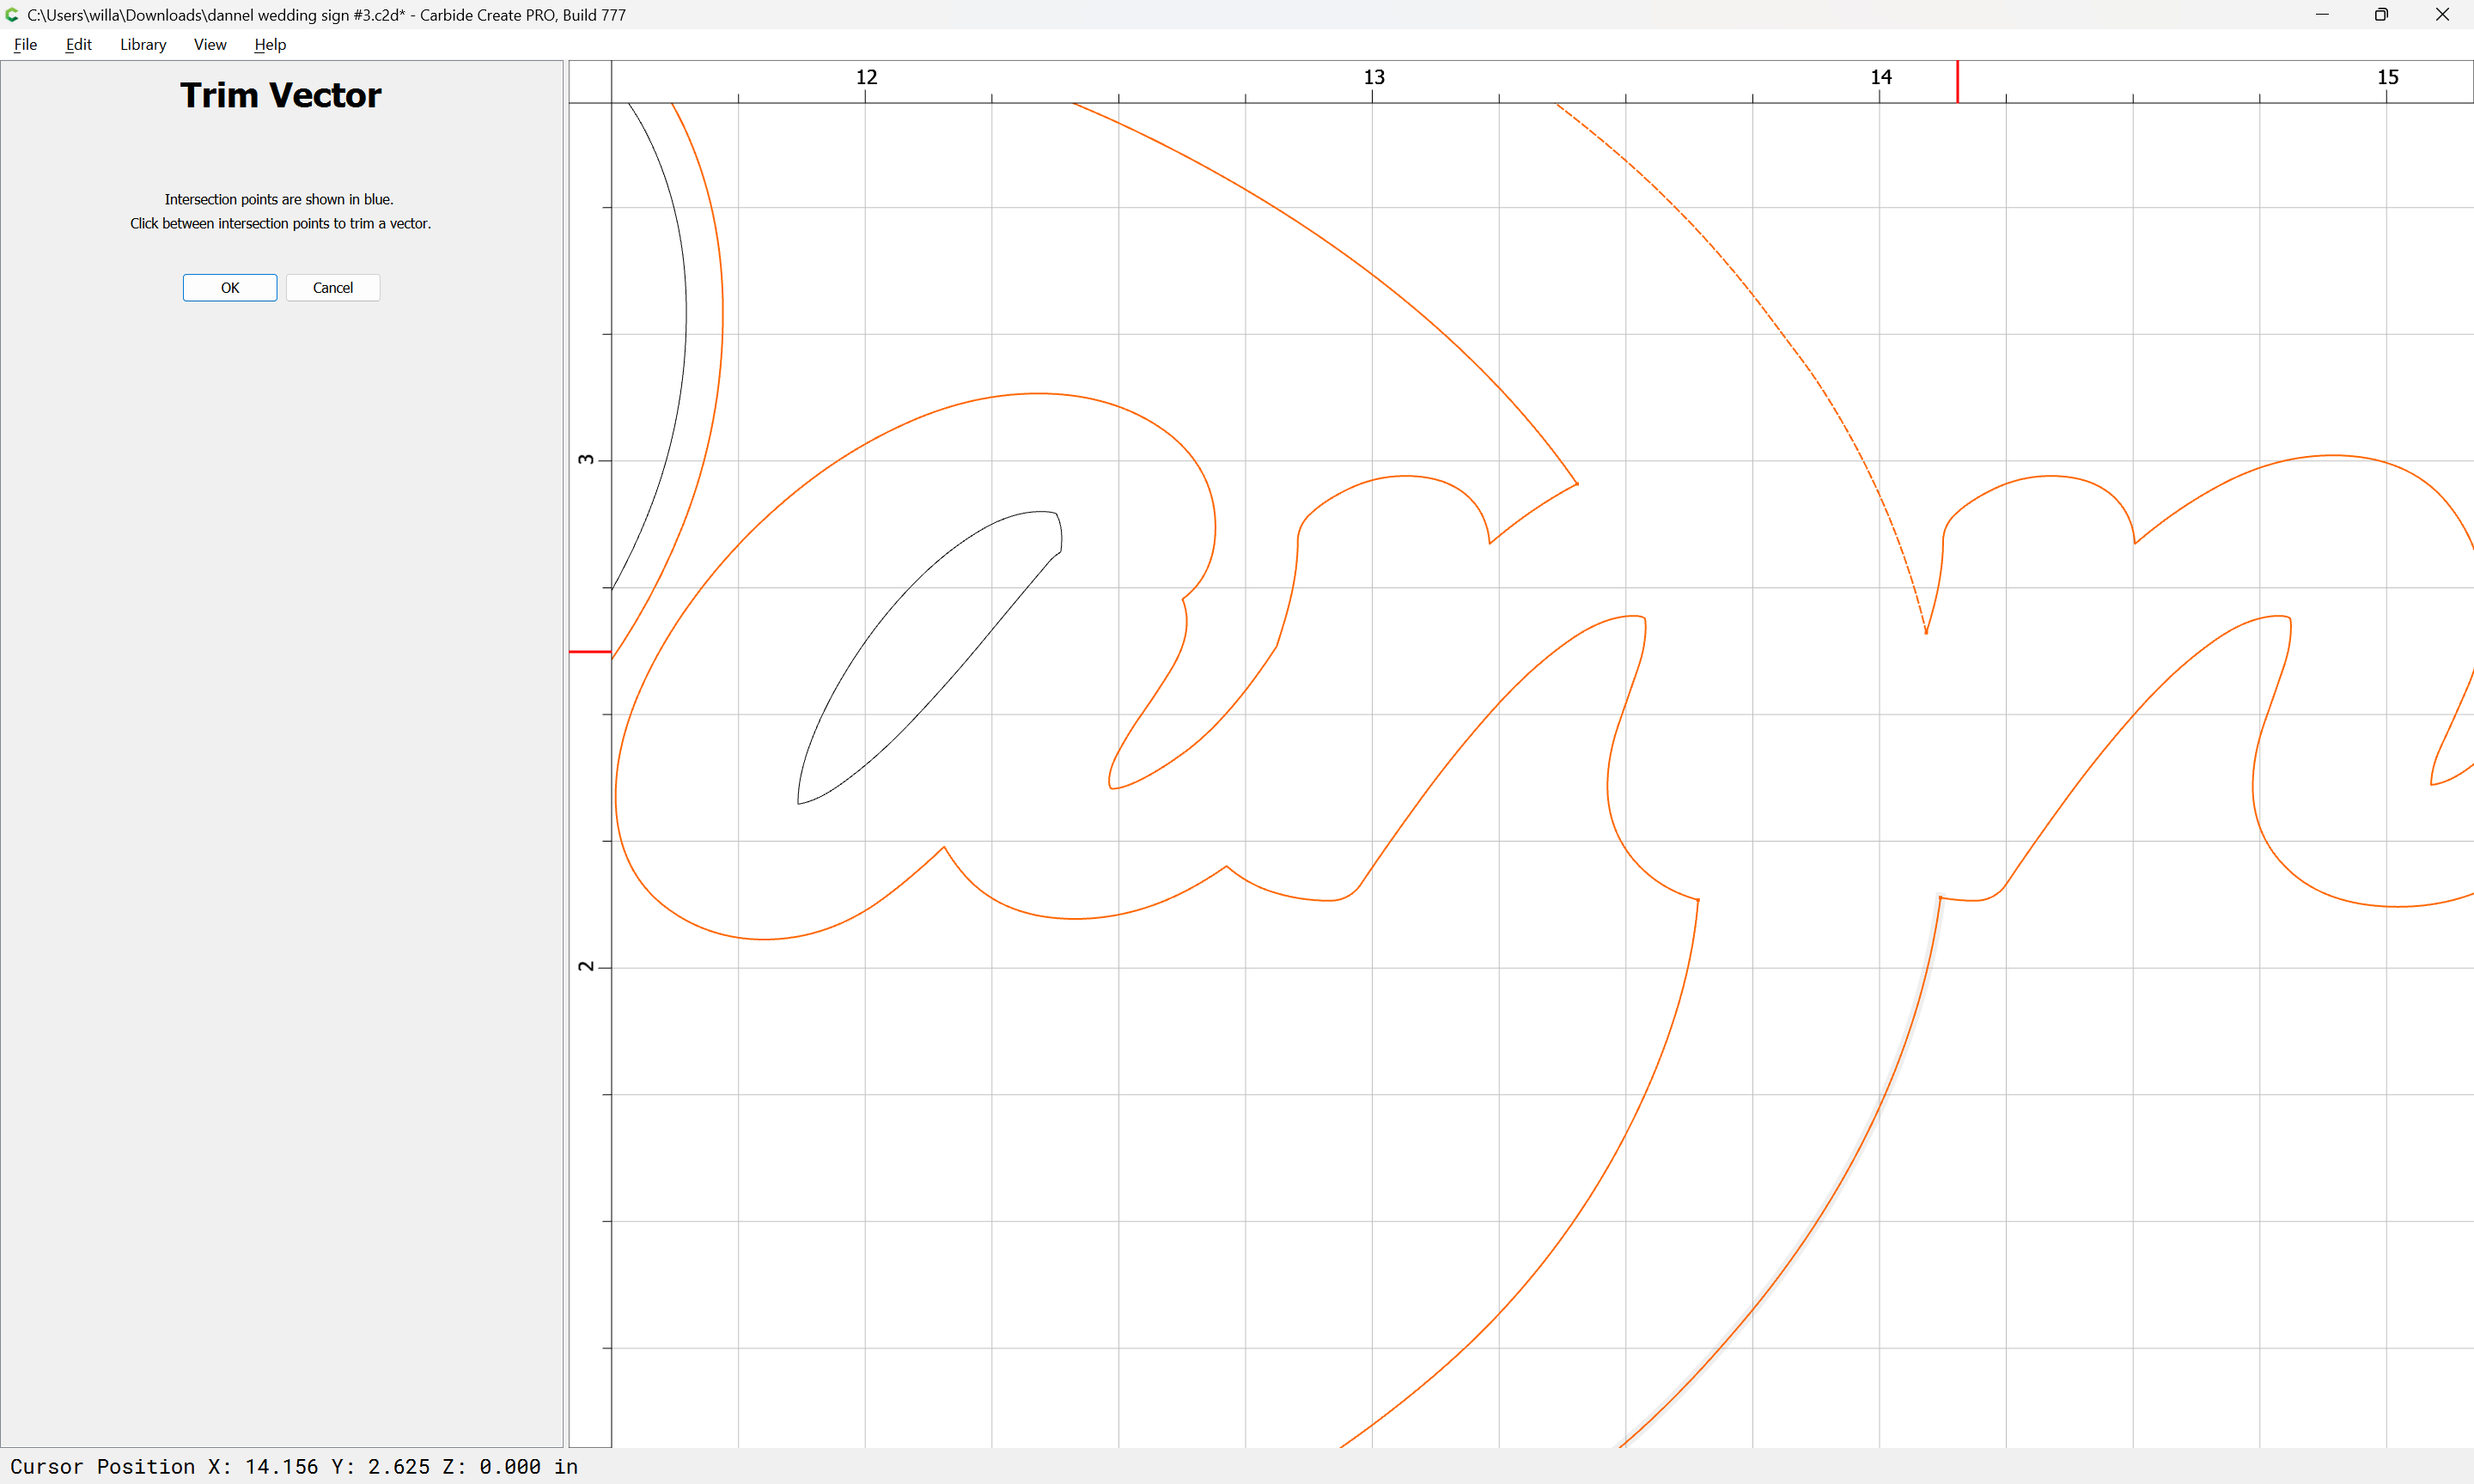
Task: Click the ruler origin corner box
Action: click(x=590, y=81)
